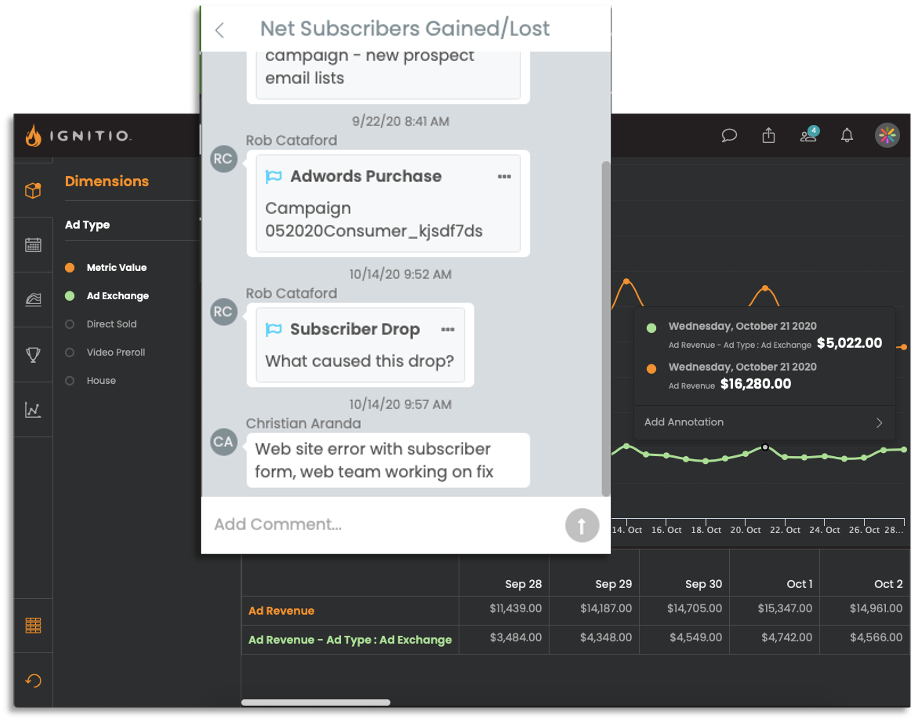Click the Sep 30 column header

click(703, 584)
